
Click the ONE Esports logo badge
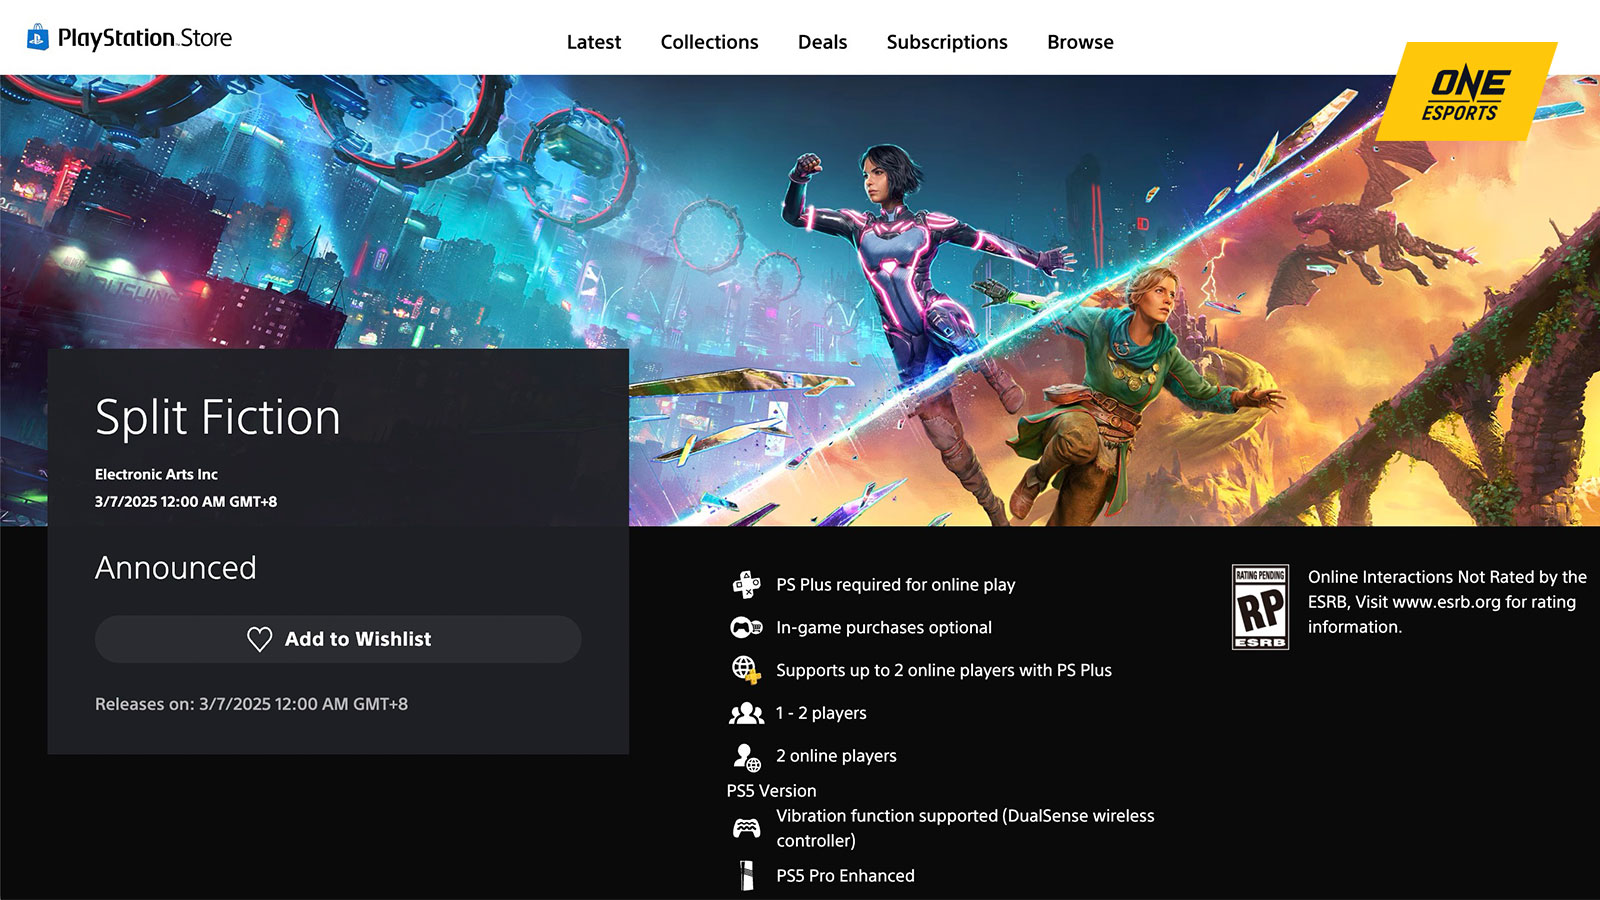tap(1466, 93)
